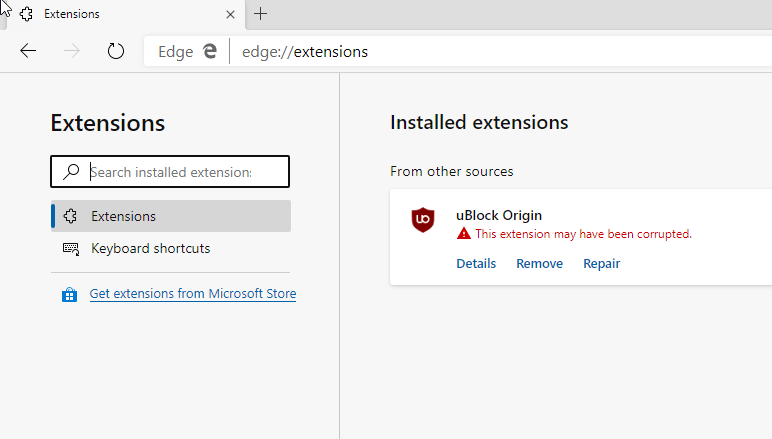Click the 'From other sources' label
Viewport: 772px width, 439px height.
pyautogui.click(x=451, y=171)
